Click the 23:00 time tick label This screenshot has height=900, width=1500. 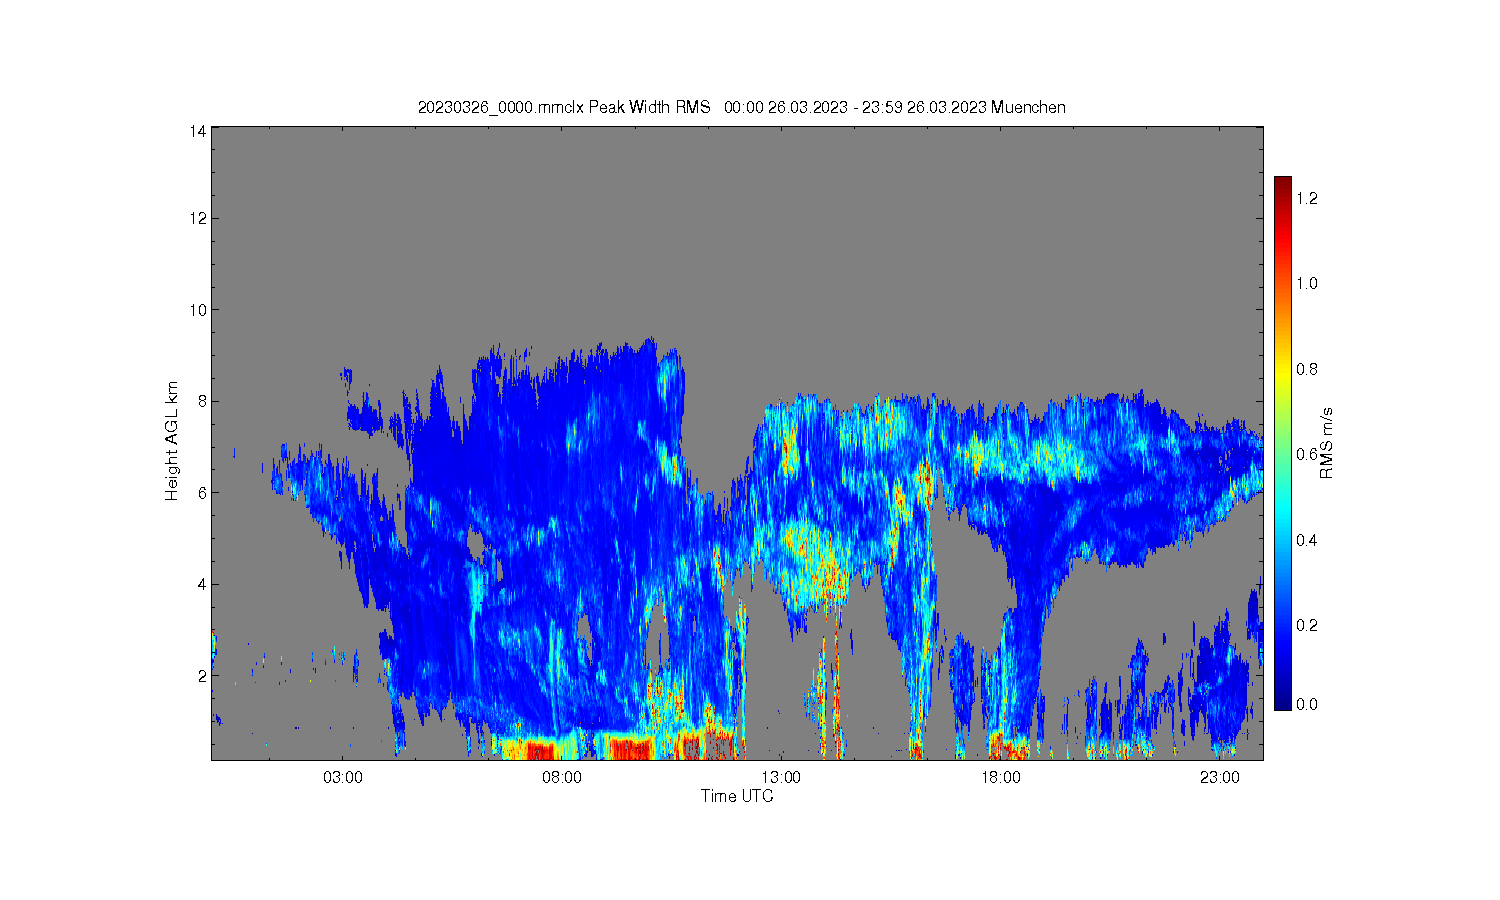1219,777
